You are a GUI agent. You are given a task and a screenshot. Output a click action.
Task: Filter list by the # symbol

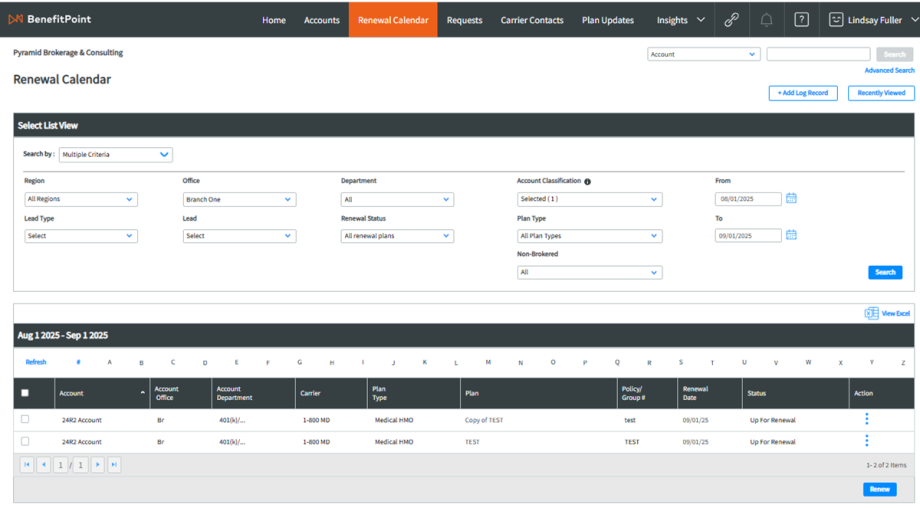pos(78,362)
